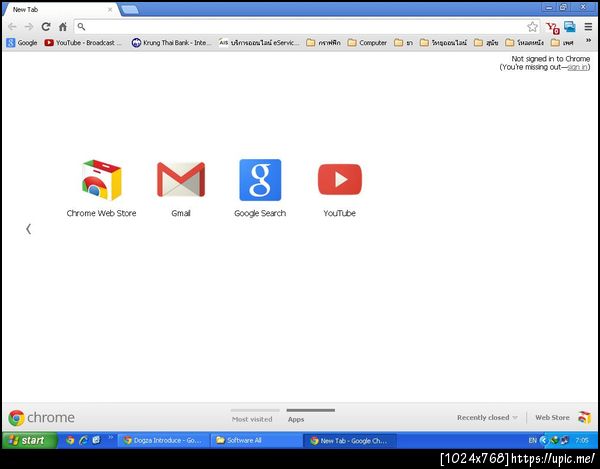600x469 pixels.
Task: Open a new tab with the tab button
Action: (x=130, y=10)
